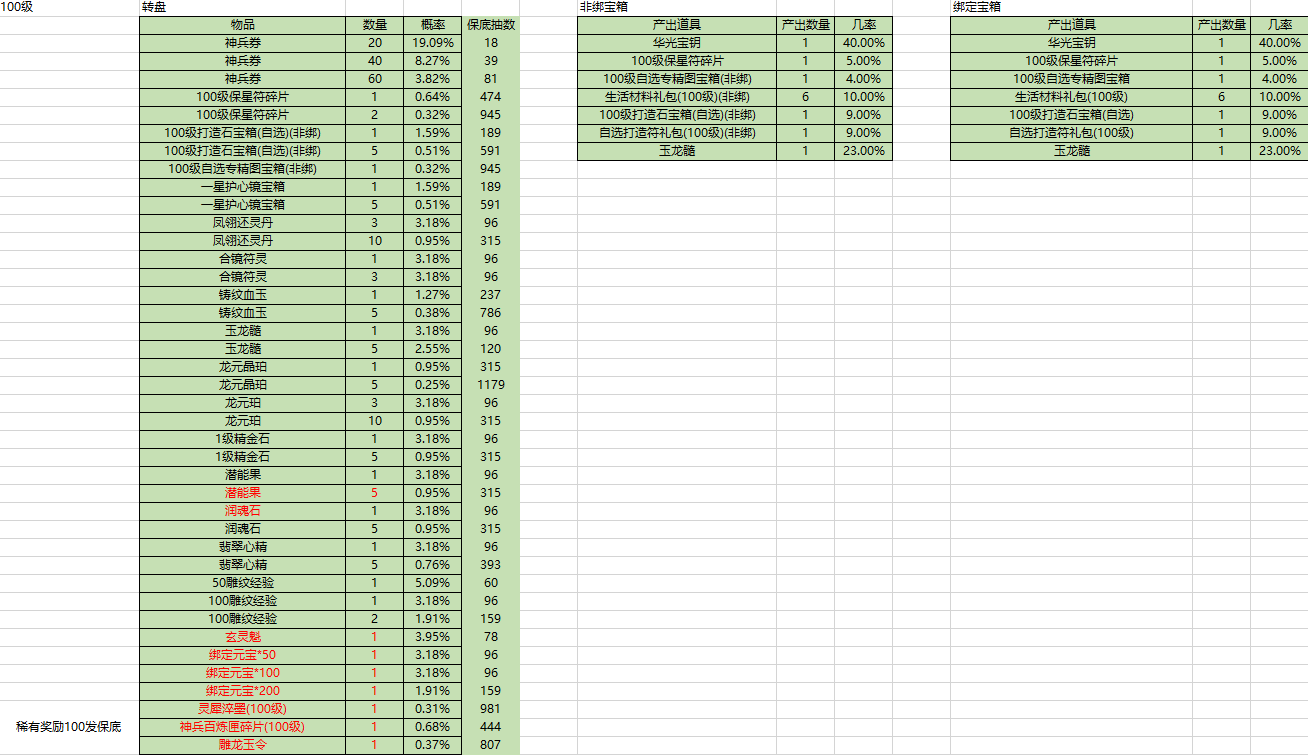1308x755 pixels.
Task: Select the 8.27% probability cell
Action: click(x=432, y=61)
